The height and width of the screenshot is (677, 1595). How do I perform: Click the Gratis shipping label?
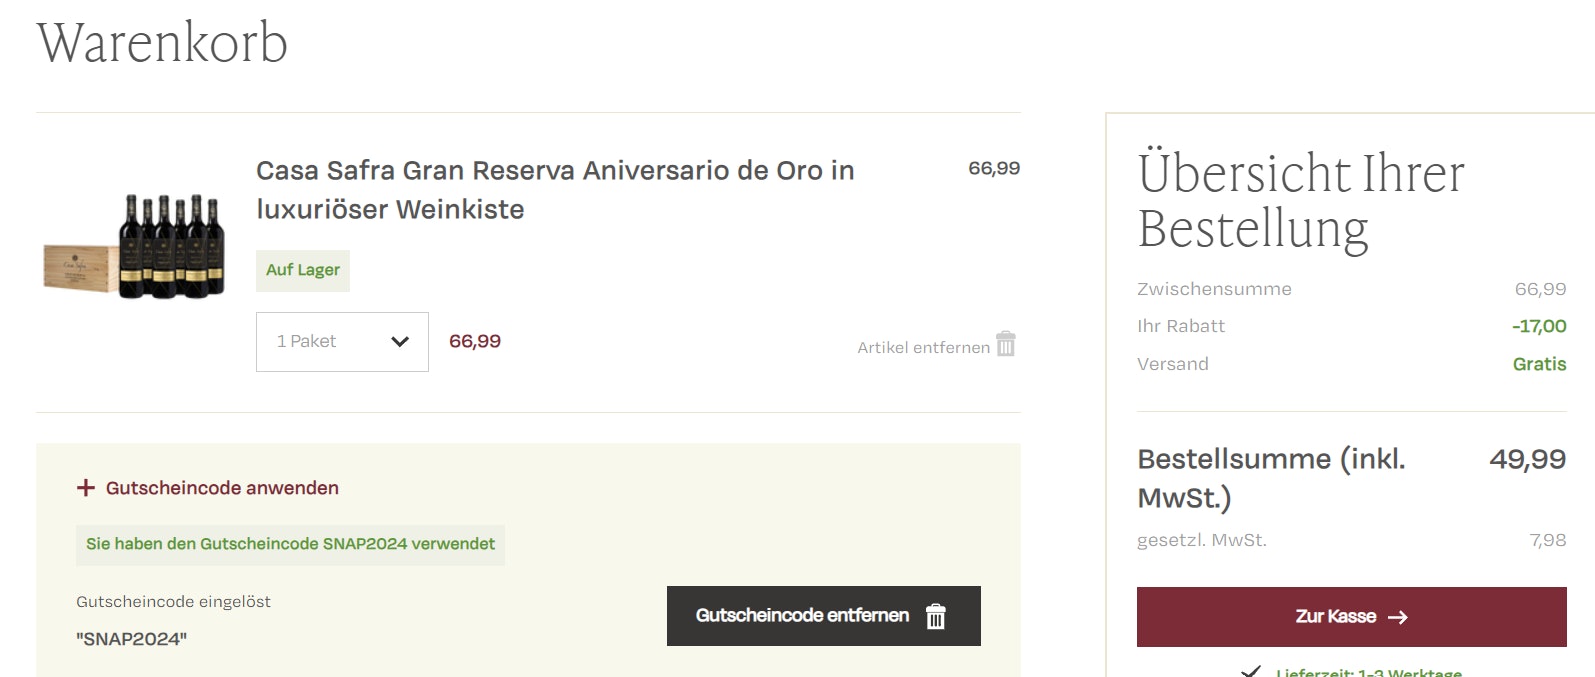pos(1539,364)
